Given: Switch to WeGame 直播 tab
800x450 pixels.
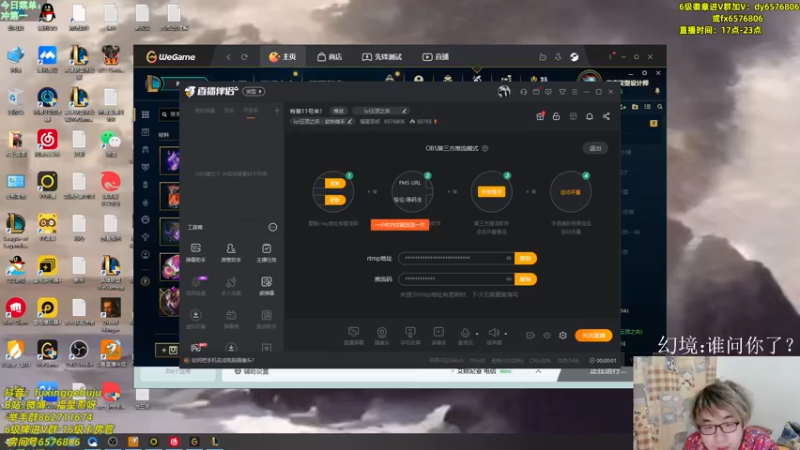Looking at the screenshot, I should pos(436,57).
